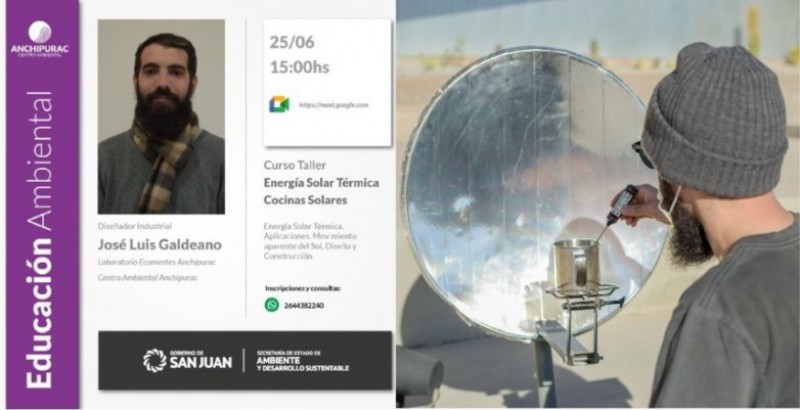Click the Anchipurac circular logo
Image resolution: width=800 pixels, height=410 pixels.
39,32
